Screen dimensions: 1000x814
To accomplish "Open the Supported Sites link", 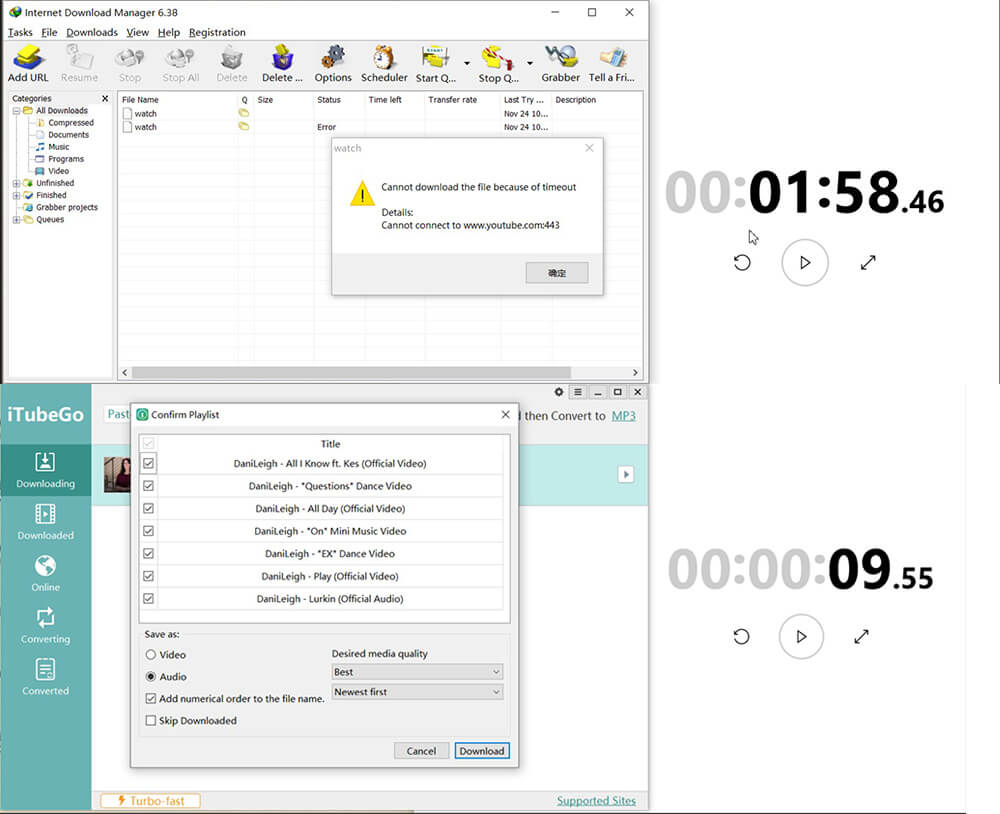I will click(x=596, y=800).
